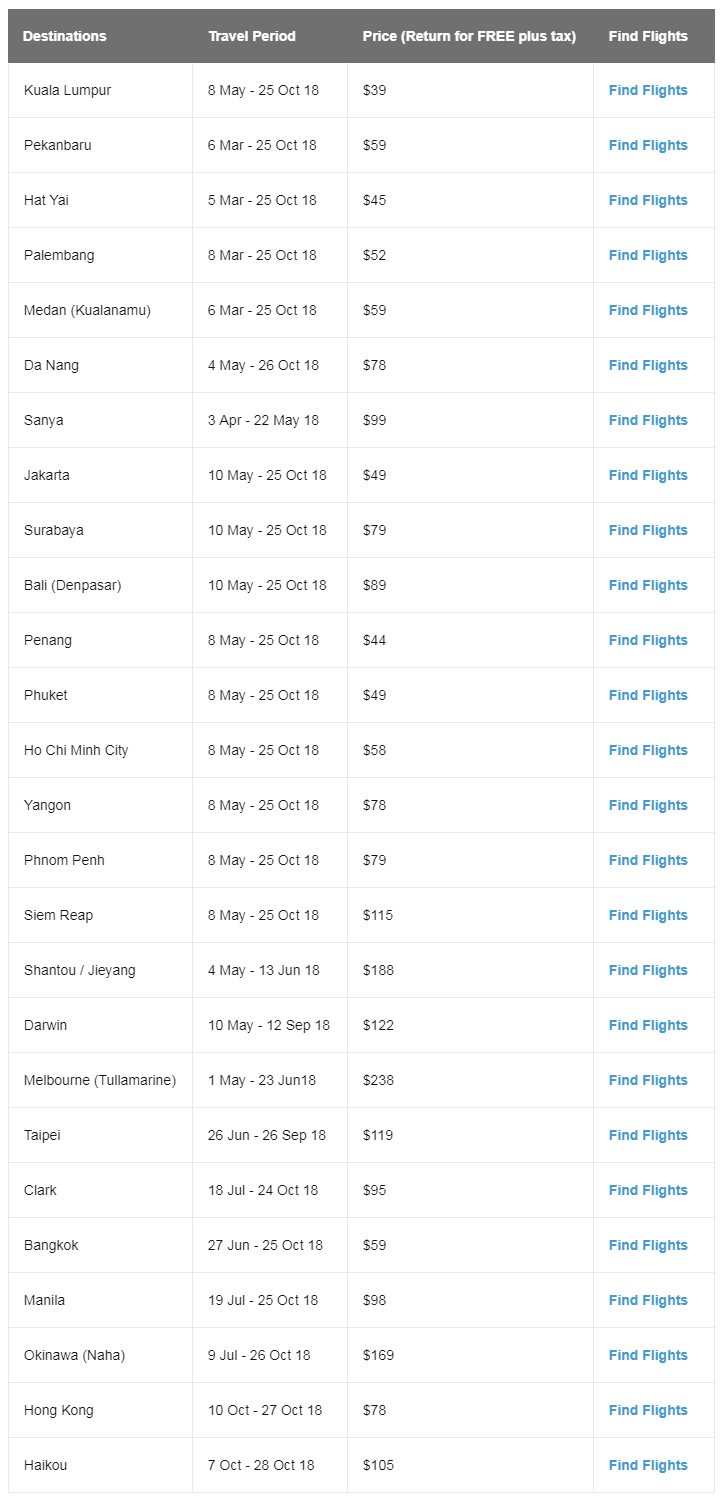720x1497 pixels.
Task: Click Find Flights for Kuala Lumpur
Action: [648, 90]
